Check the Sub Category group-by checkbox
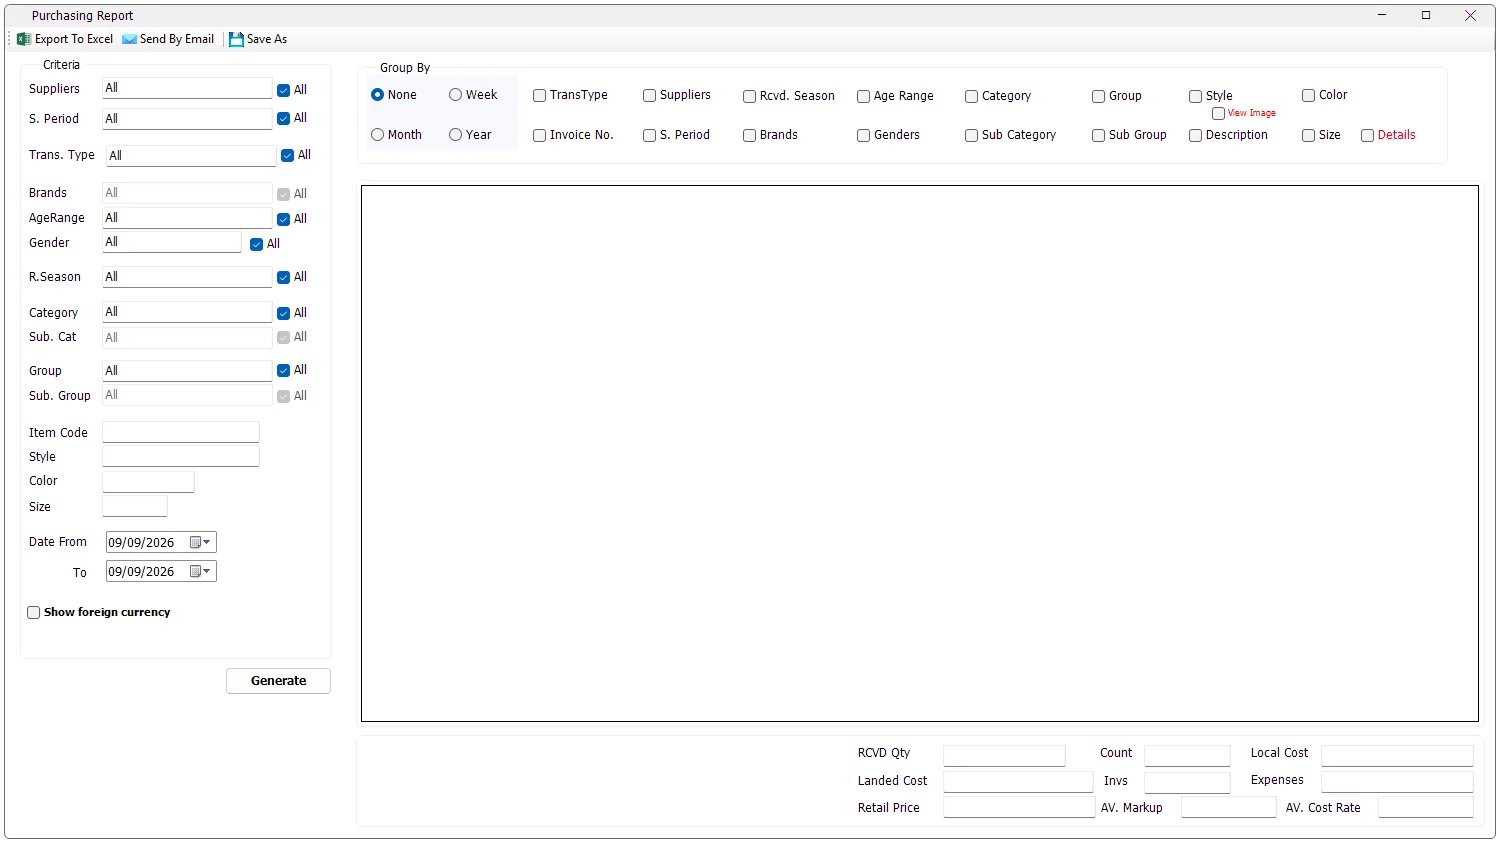1498x841 pixels. (971, 135)
